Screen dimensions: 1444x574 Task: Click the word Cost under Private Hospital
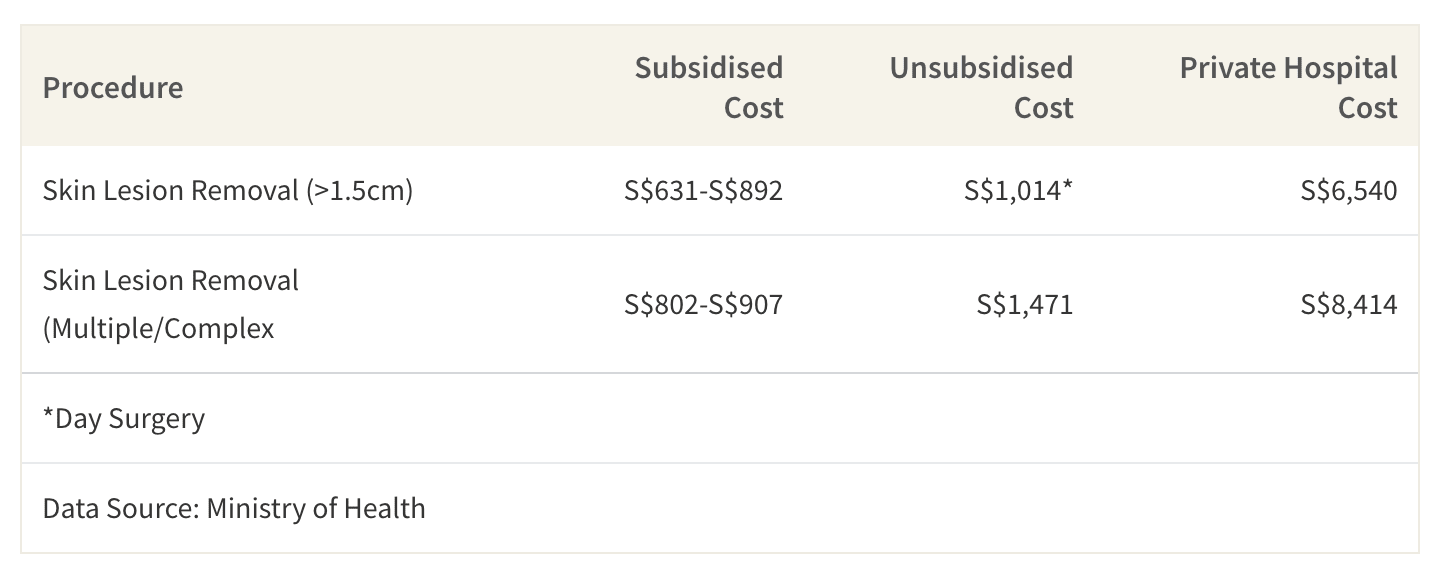1368,108
